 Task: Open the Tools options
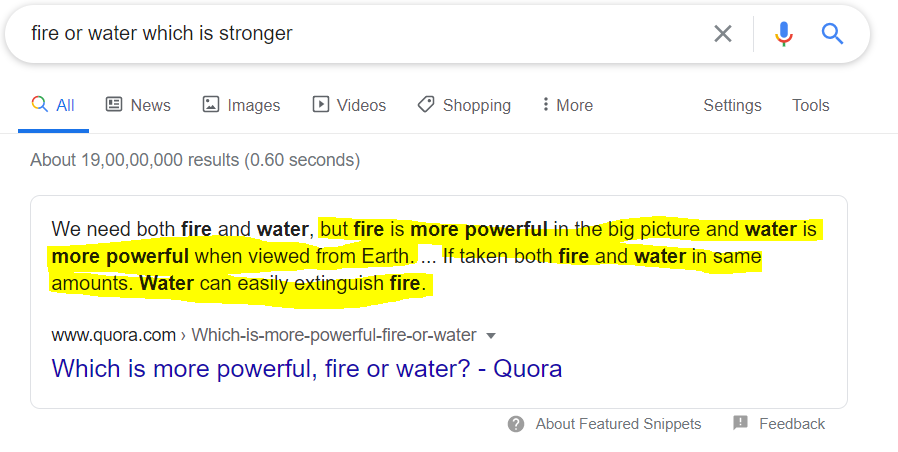pyautogui.click(x=810, y=105)
